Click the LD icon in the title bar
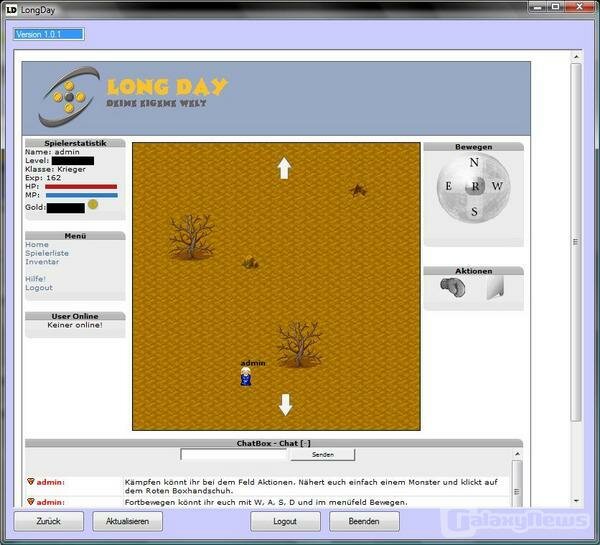The height and width of the screenshot is (545, 600). pos(11,10)
